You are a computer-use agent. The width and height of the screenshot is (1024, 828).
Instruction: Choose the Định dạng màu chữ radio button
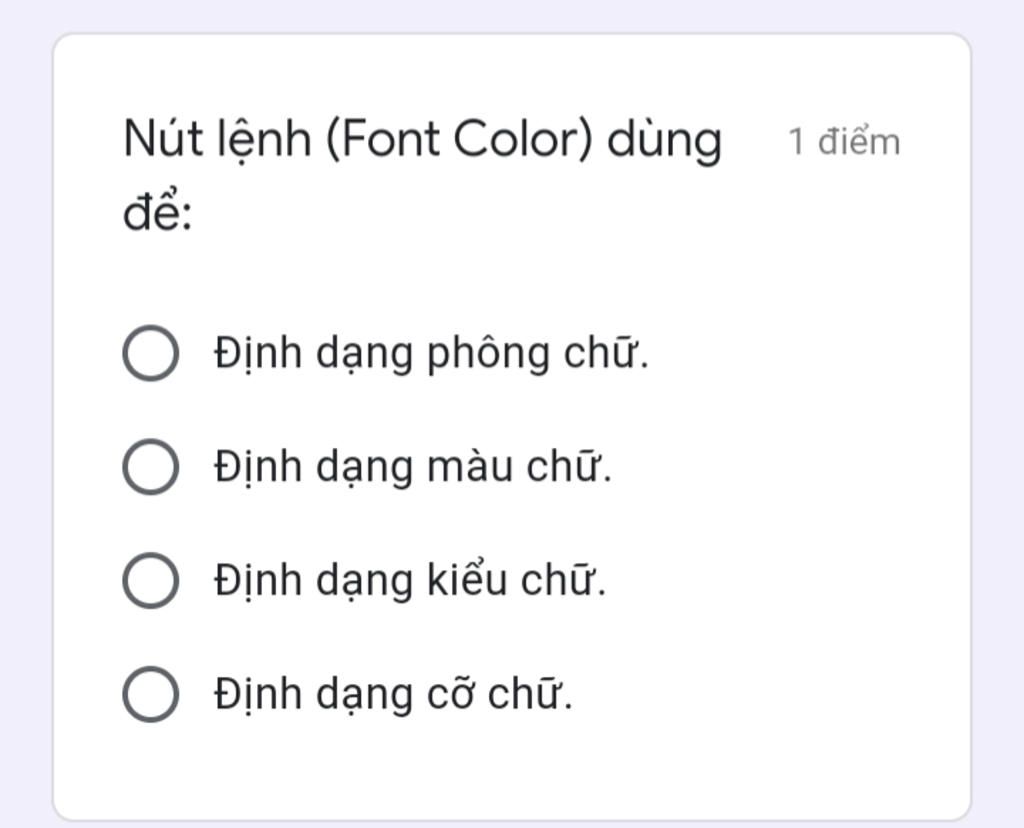coord(150,466)
